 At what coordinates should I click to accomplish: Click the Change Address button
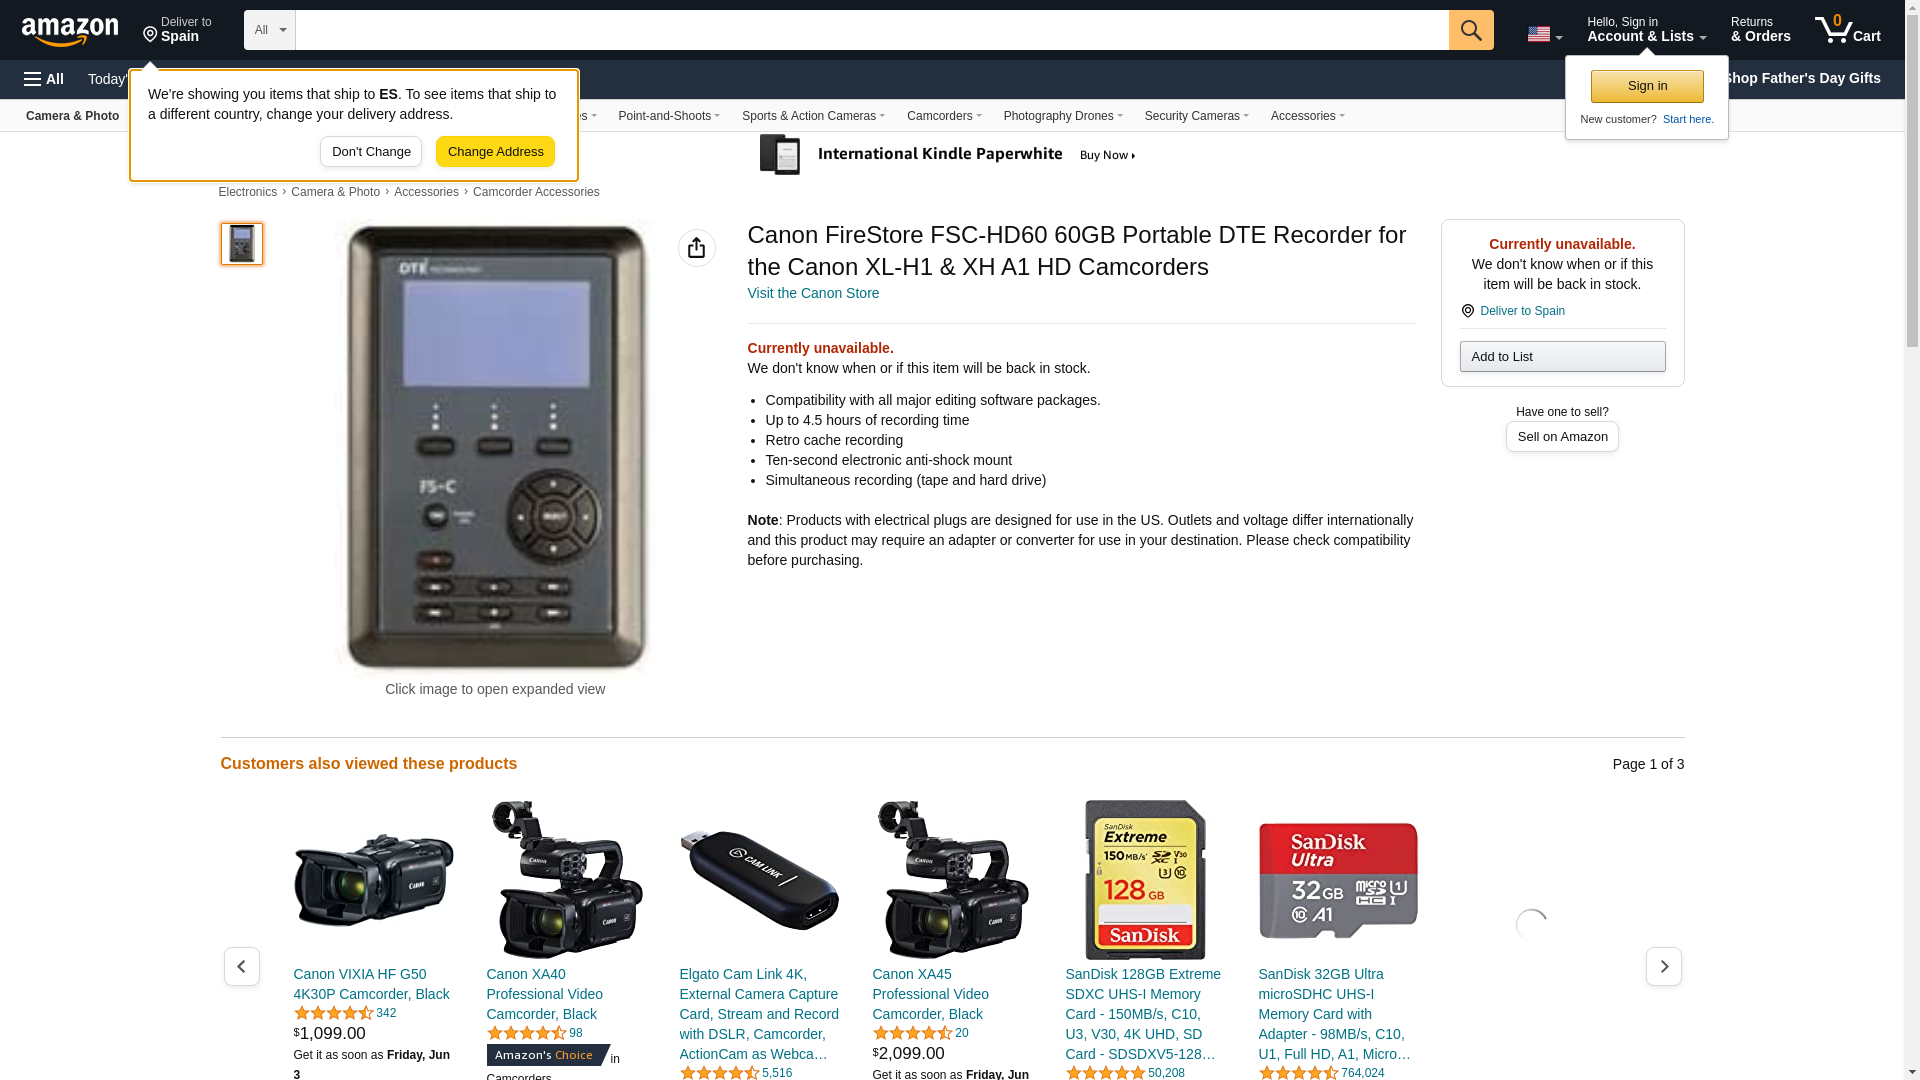(495, 152)
